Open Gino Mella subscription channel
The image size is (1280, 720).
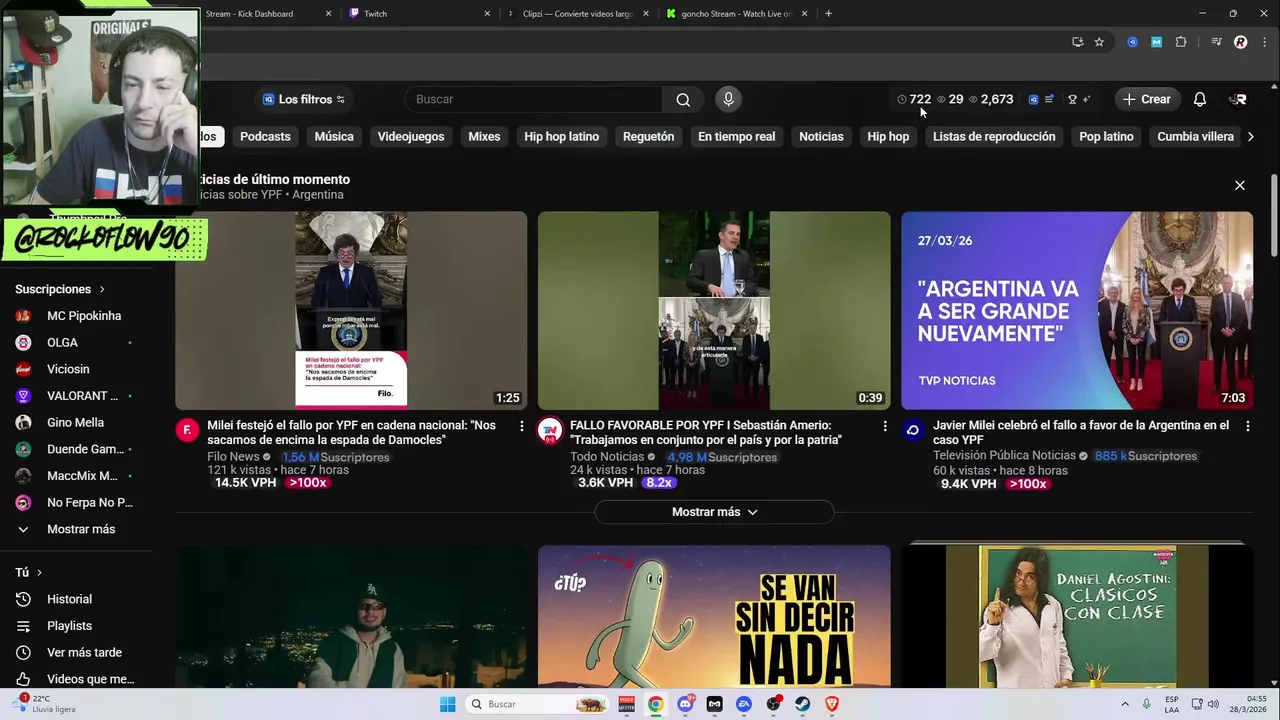coord(76,422)
